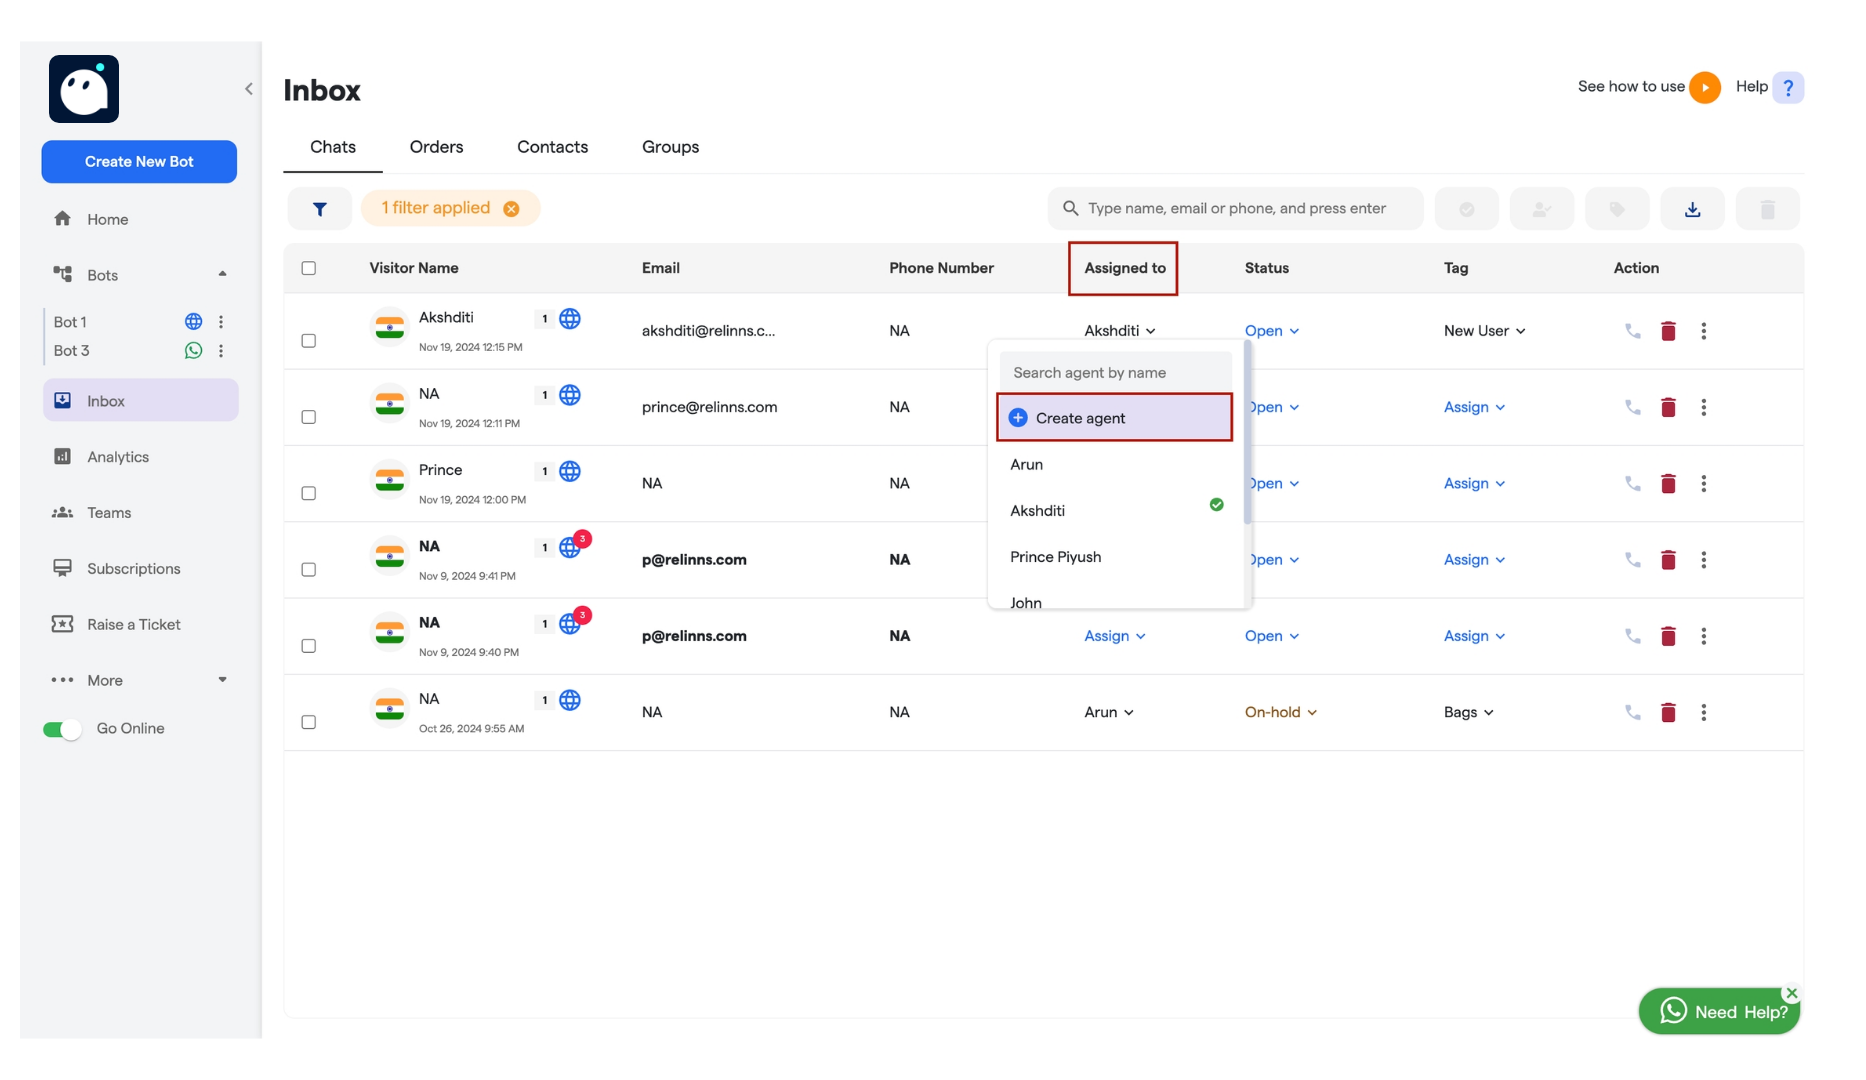Call the Akshditi visitor phone icon

click(x=1632, y=331)
